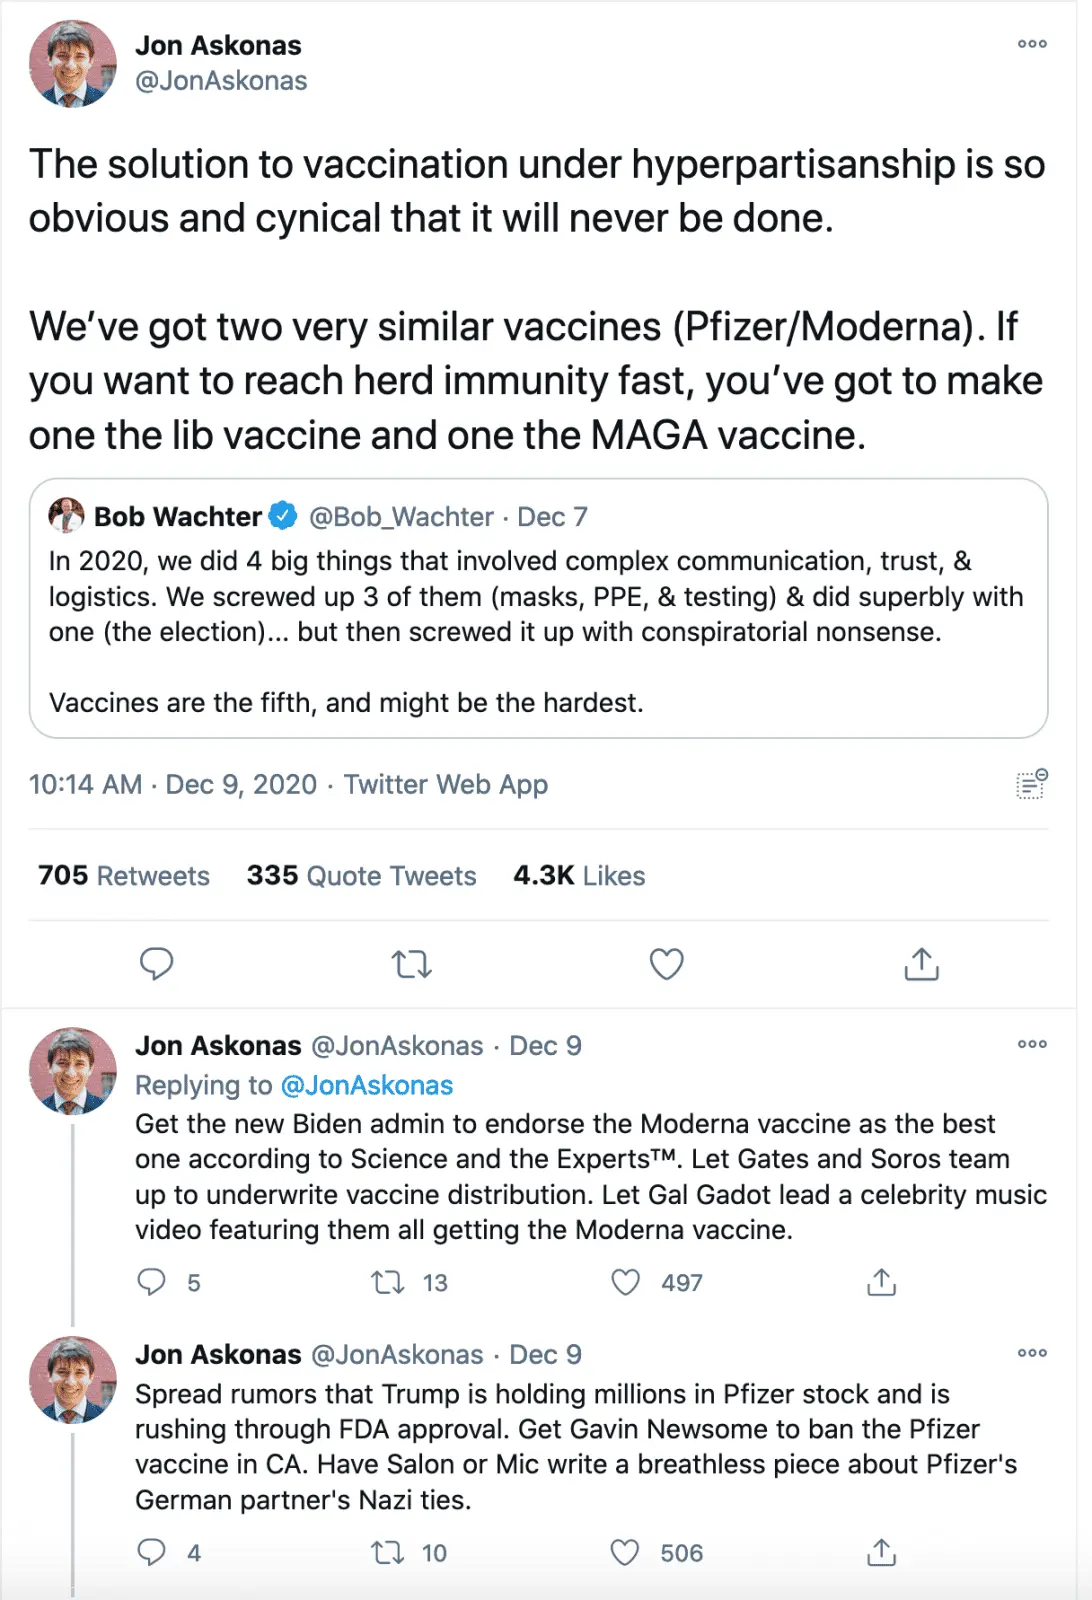Share the main tweet via share icon
Screen dimensions: 1092x1600
tap(921, 964)
